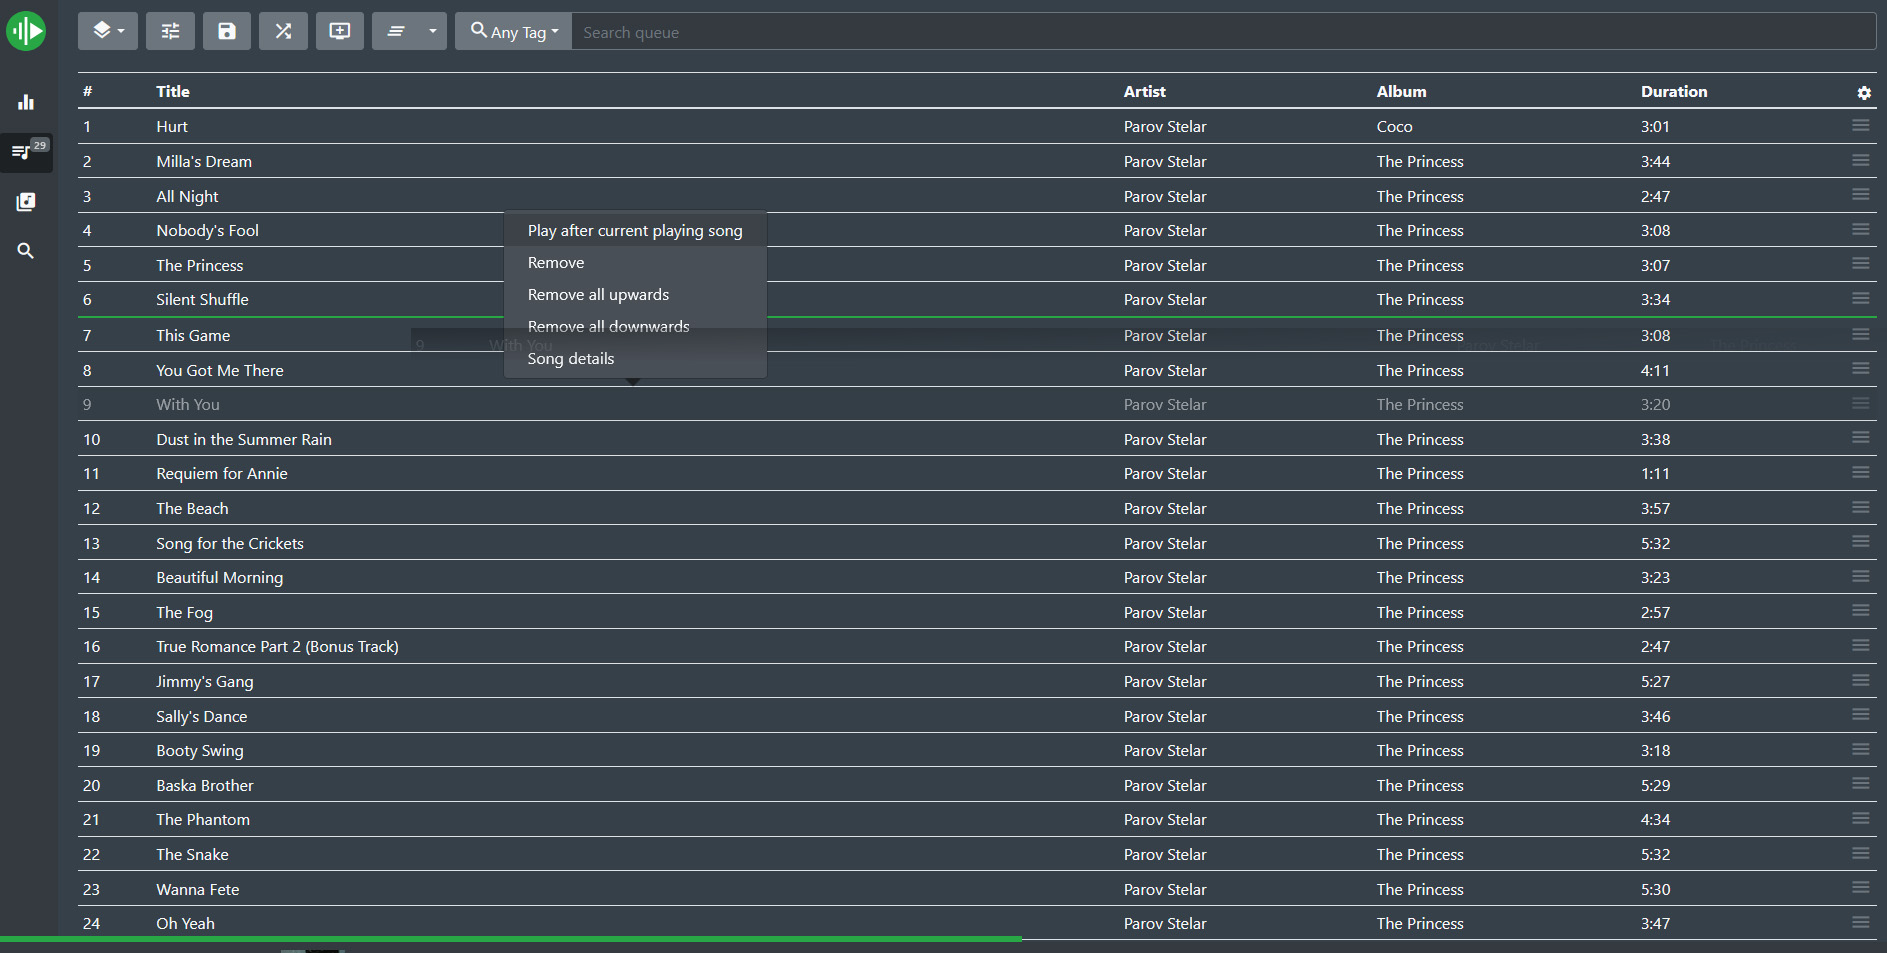Open the column settings gear icon
This screenshot has width=1887, height=953.
[1864, 92]
